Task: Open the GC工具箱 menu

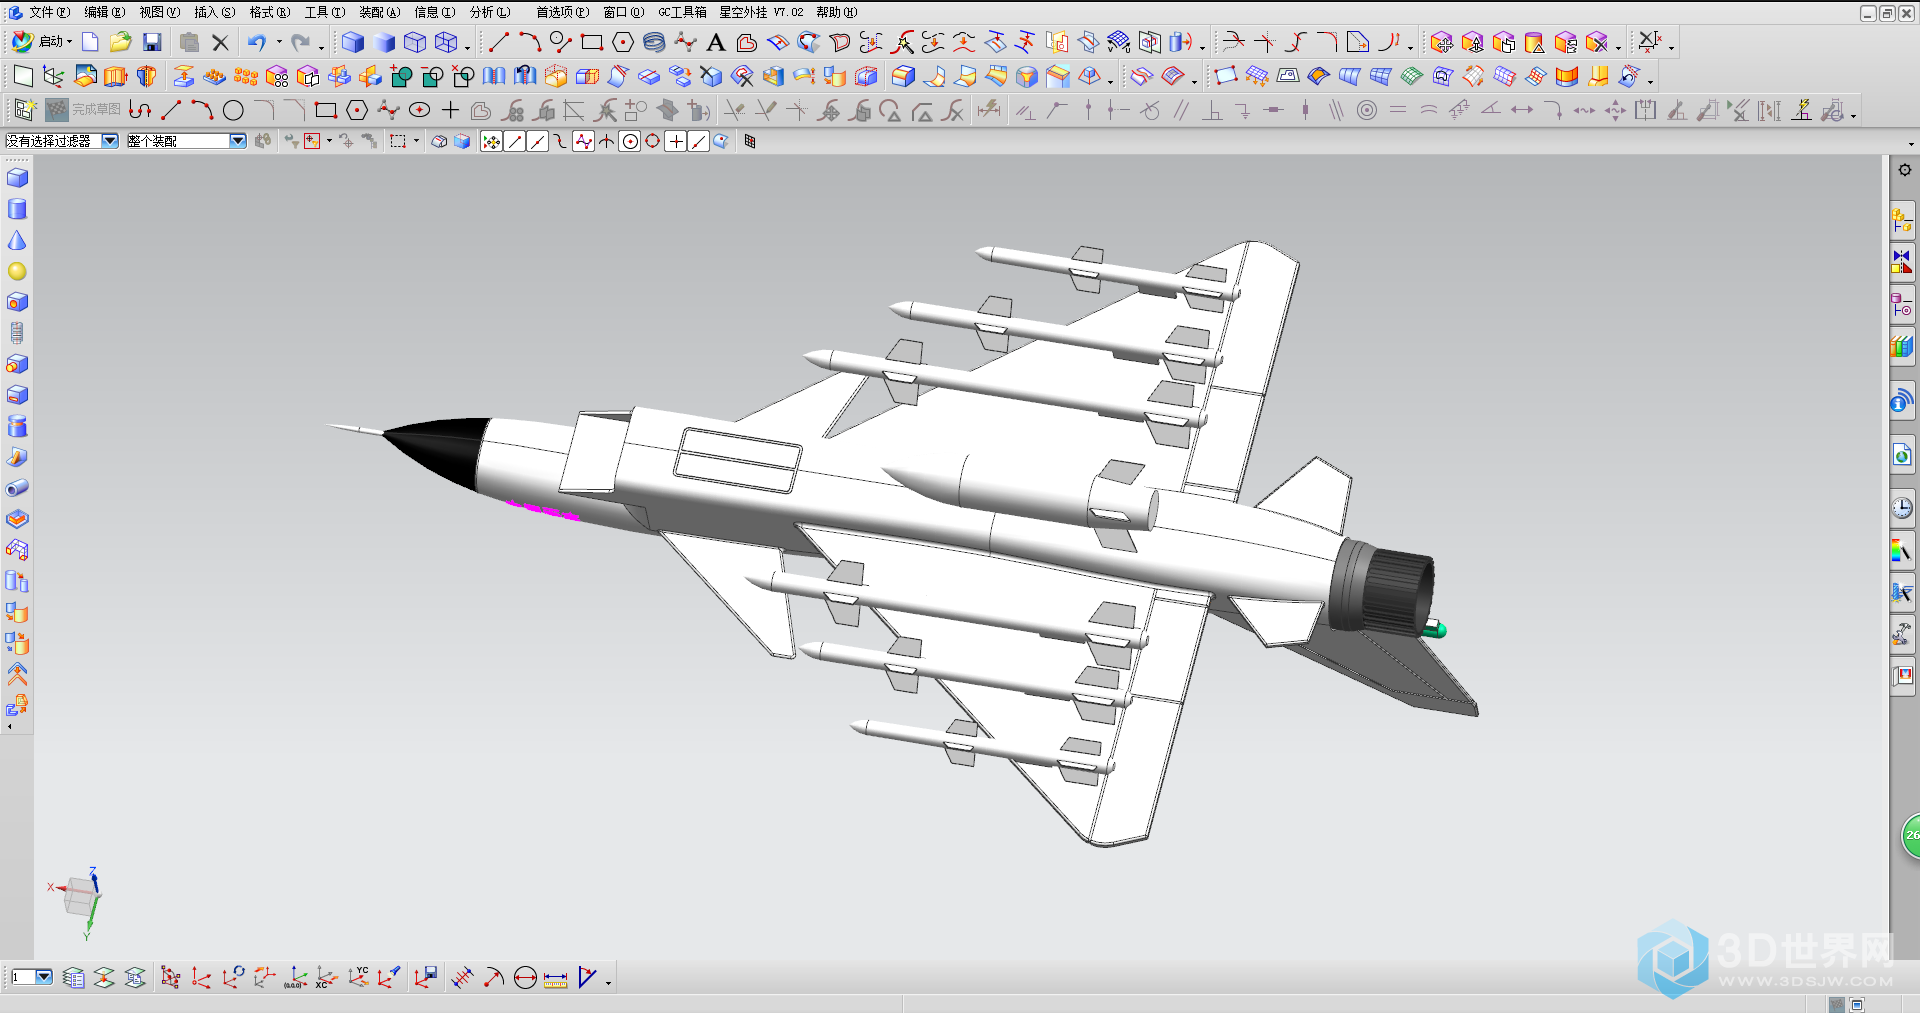Action: 682,12
